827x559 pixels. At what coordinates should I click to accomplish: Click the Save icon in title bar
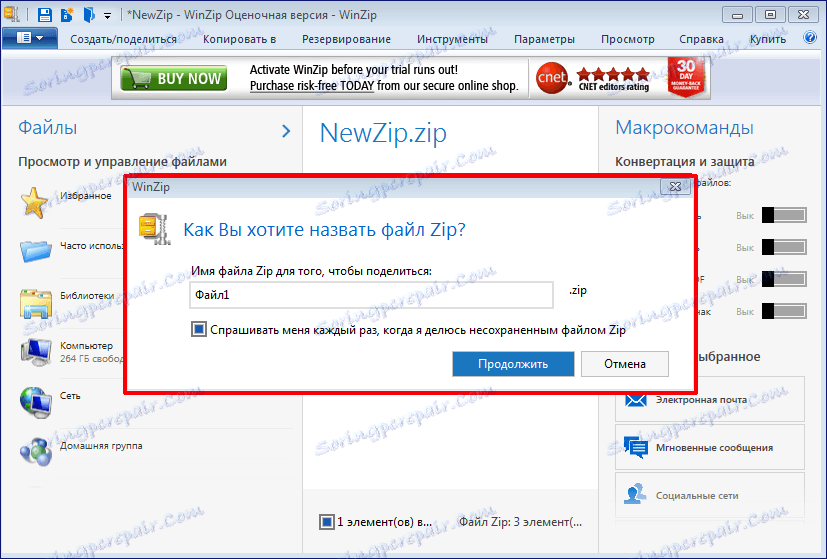[x=45, y=15]
